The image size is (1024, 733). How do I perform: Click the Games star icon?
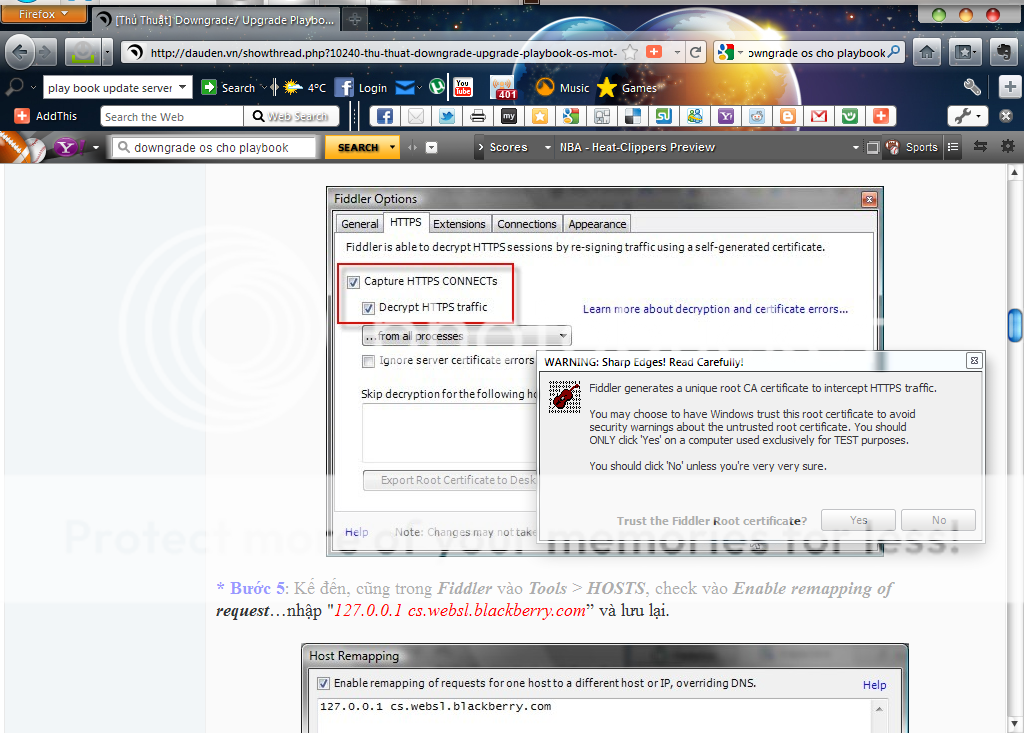[606, 88]
